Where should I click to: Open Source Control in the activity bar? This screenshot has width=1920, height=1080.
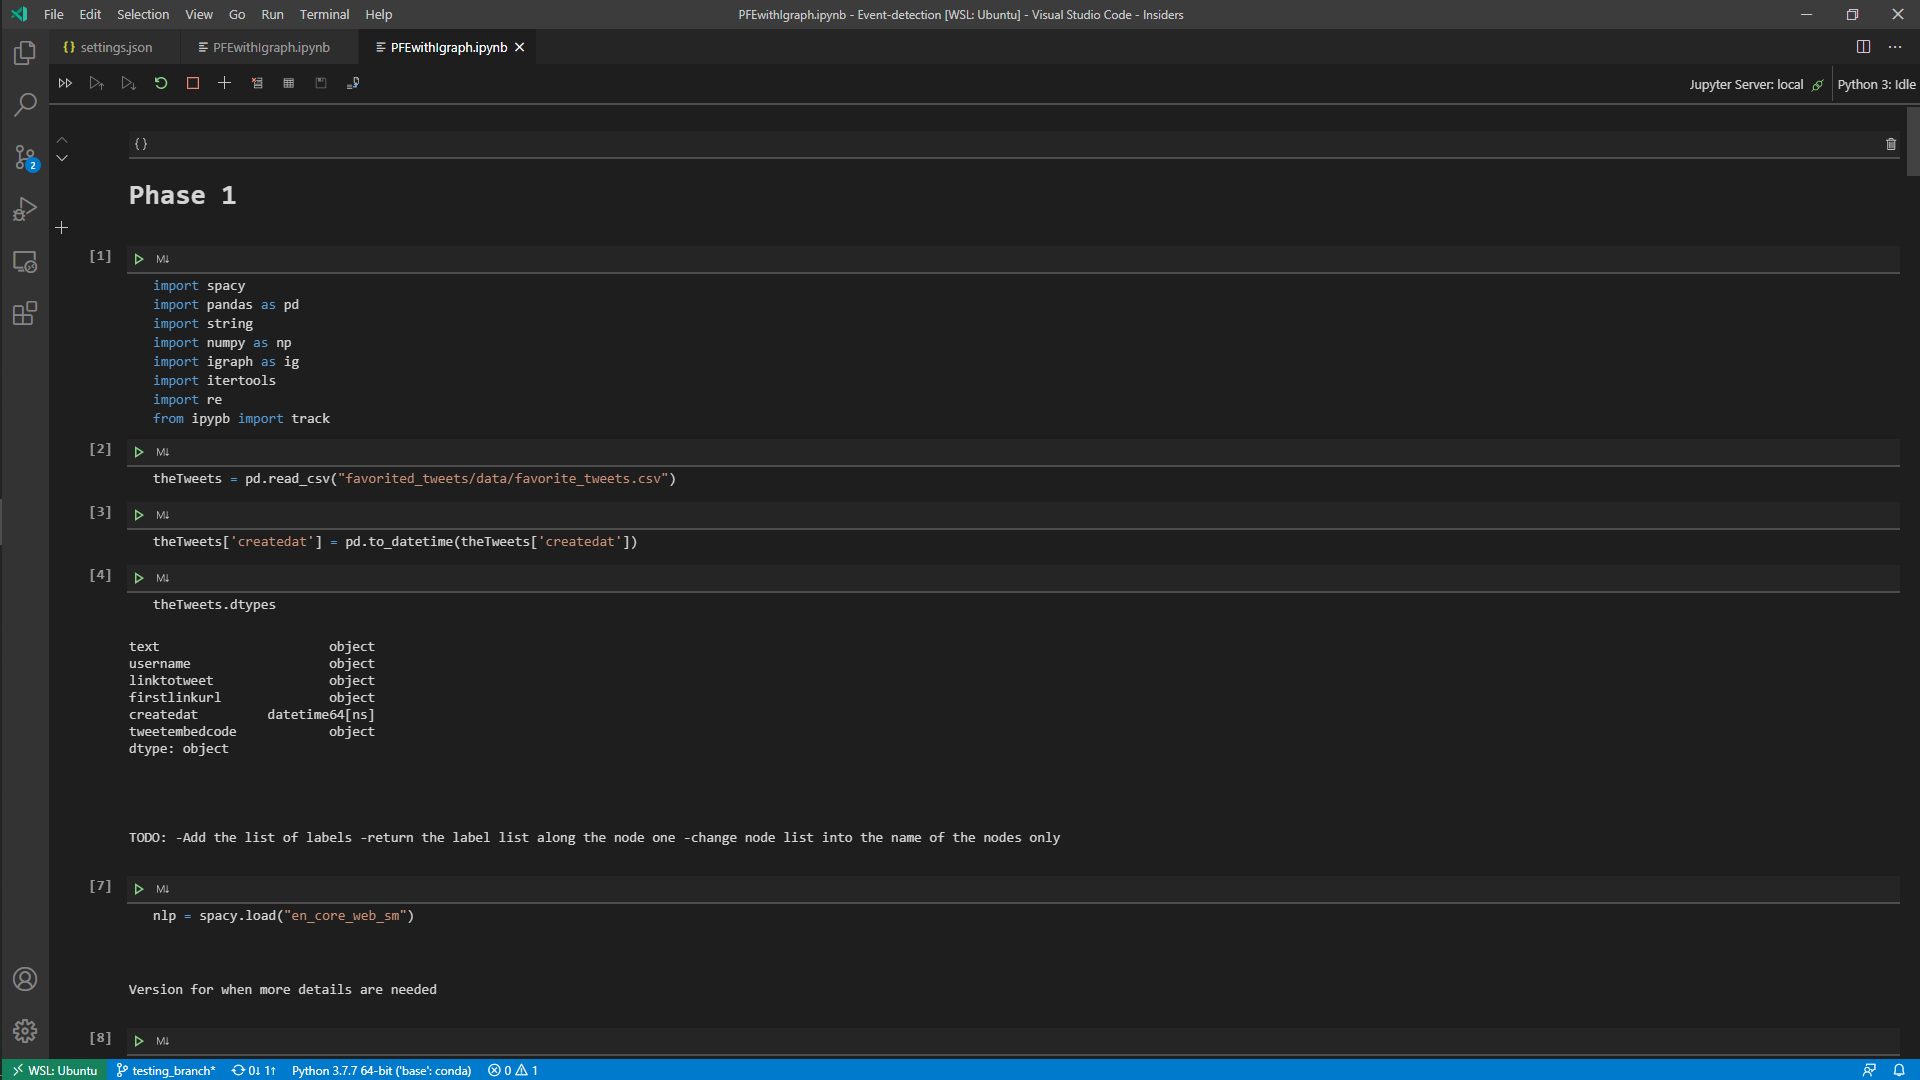click(x=24, y=157)
